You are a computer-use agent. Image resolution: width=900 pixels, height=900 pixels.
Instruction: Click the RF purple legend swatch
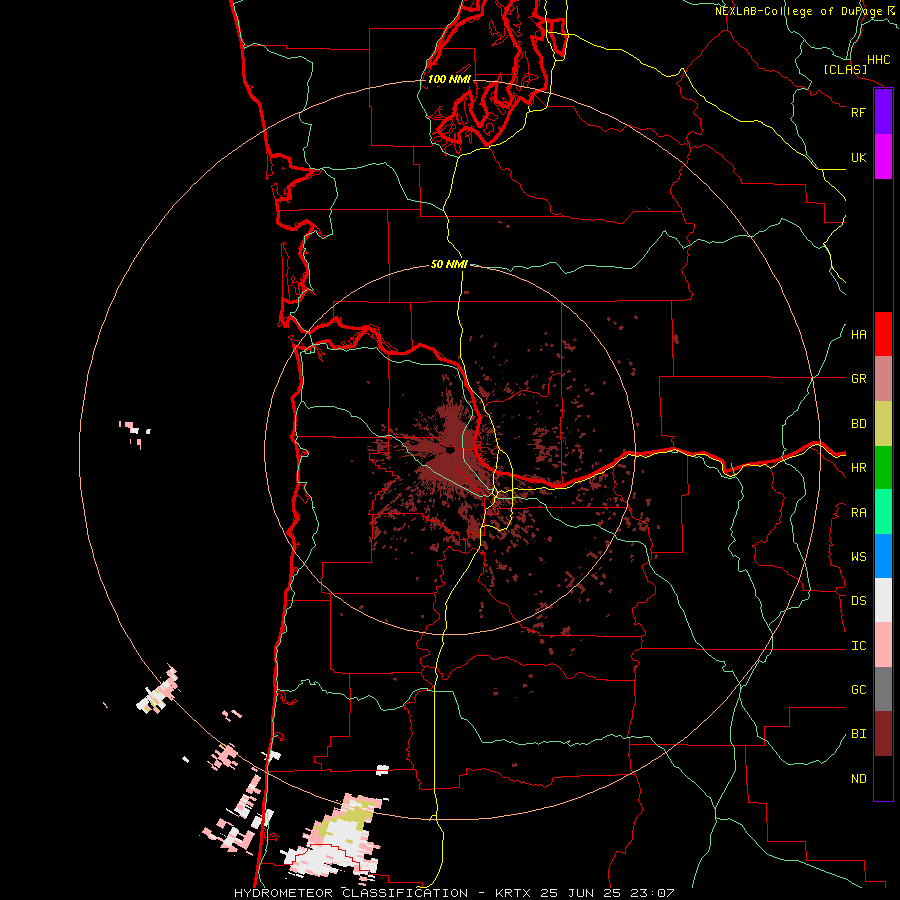[883, 112]
